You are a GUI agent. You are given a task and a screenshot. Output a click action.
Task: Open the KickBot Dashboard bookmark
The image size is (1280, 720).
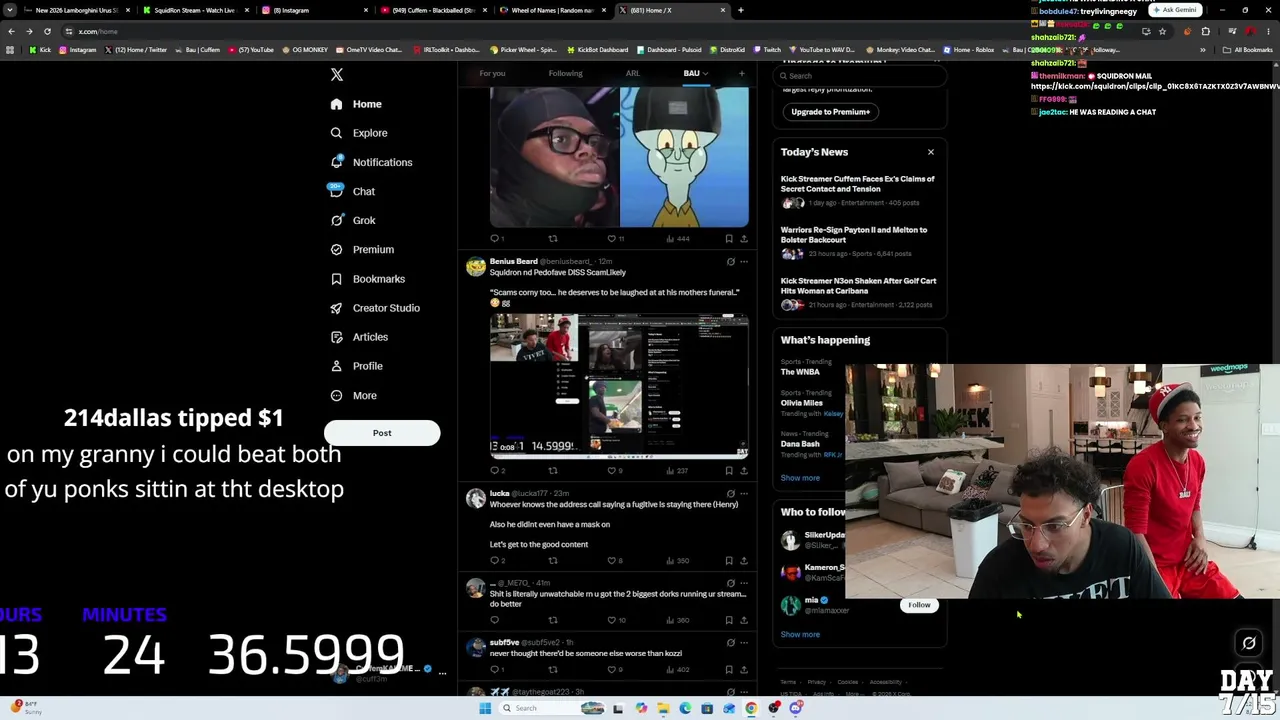[598, 50]
